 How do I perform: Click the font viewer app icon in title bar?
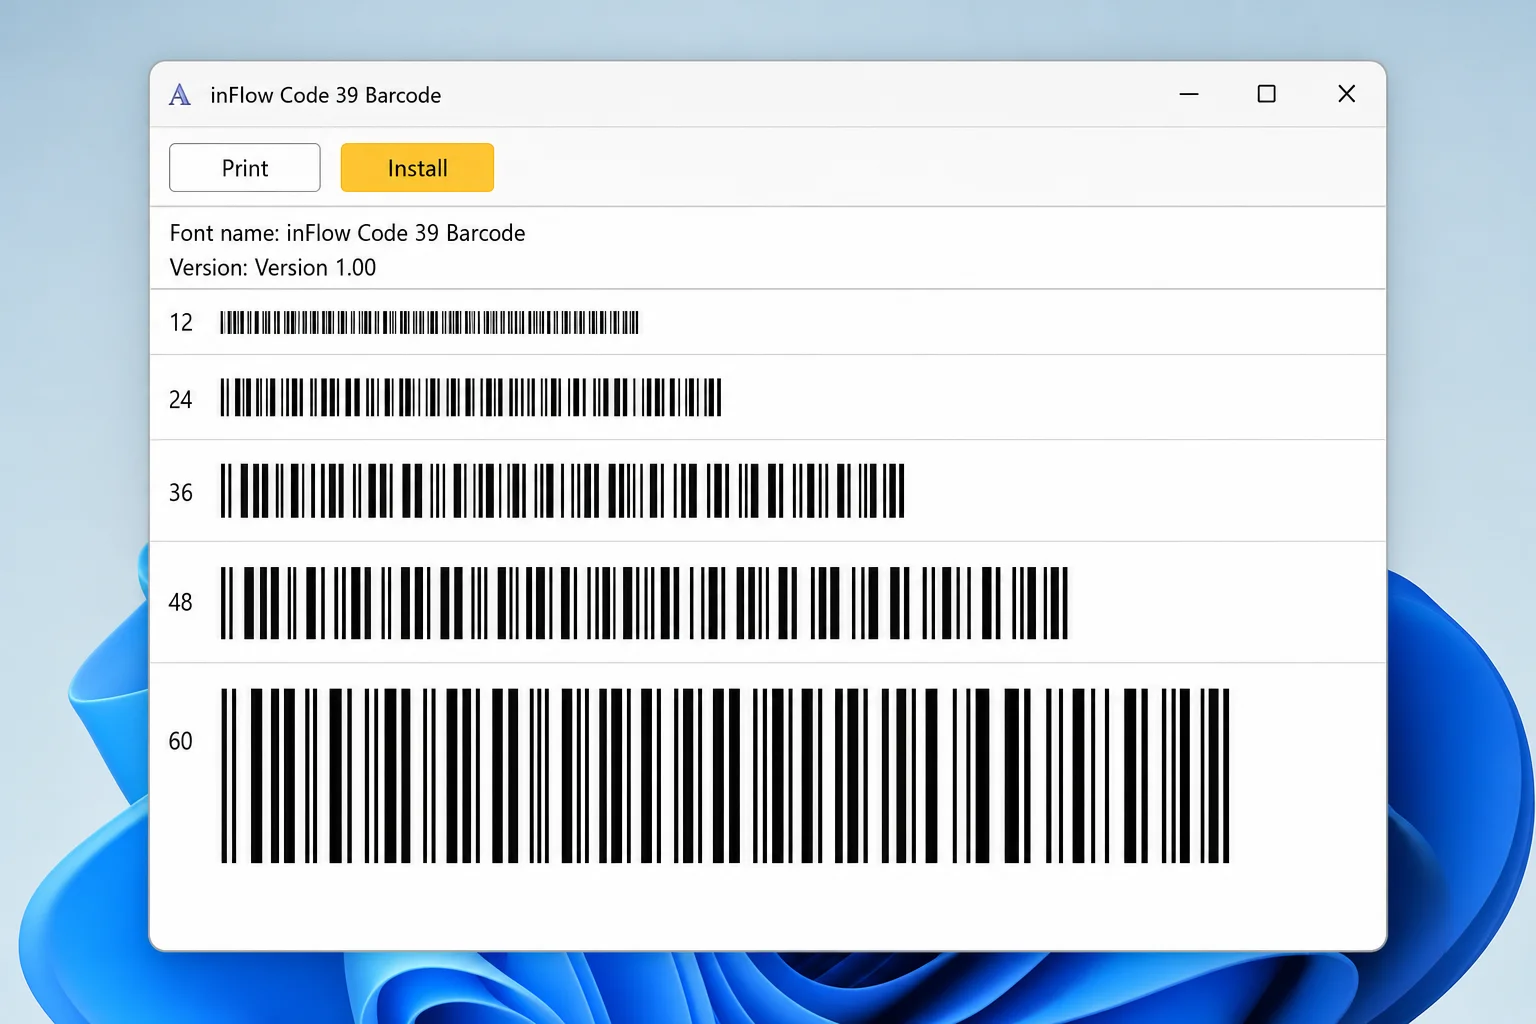coord(180,95)
